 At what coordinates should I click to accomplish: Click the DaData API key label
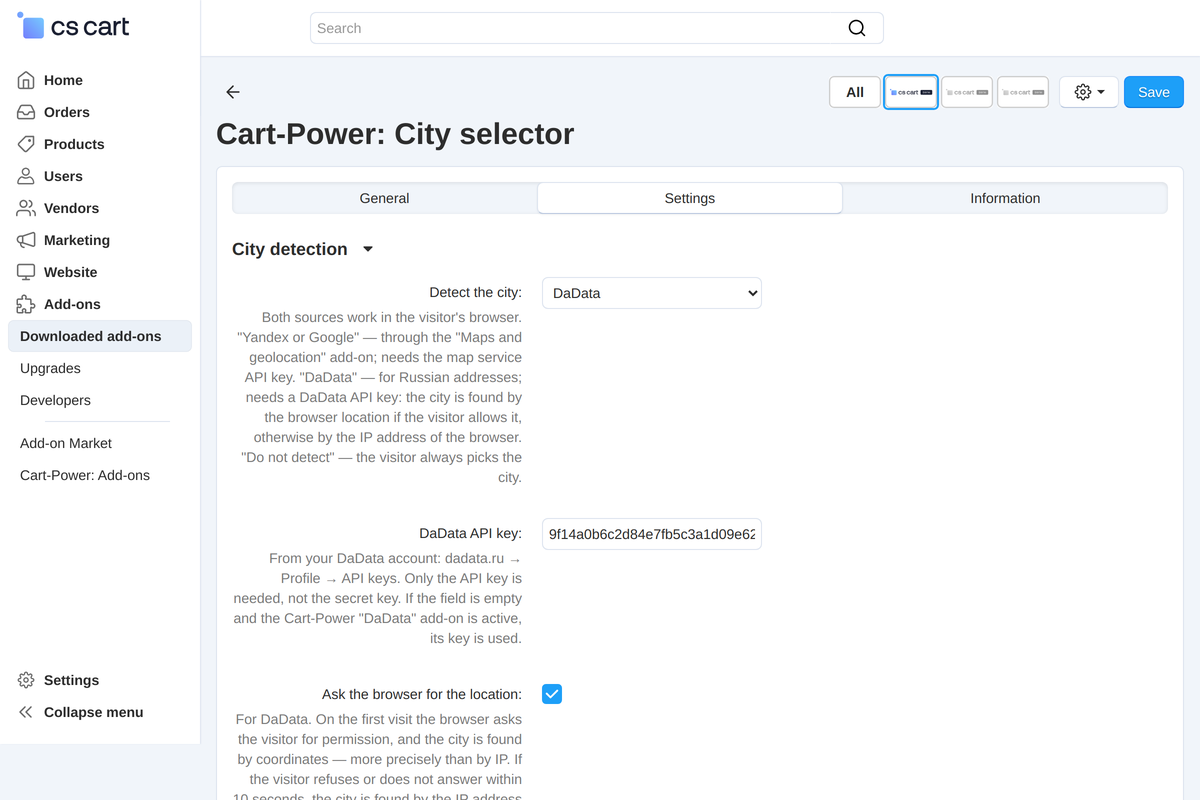pyautogui.click(x=470, y=533)
